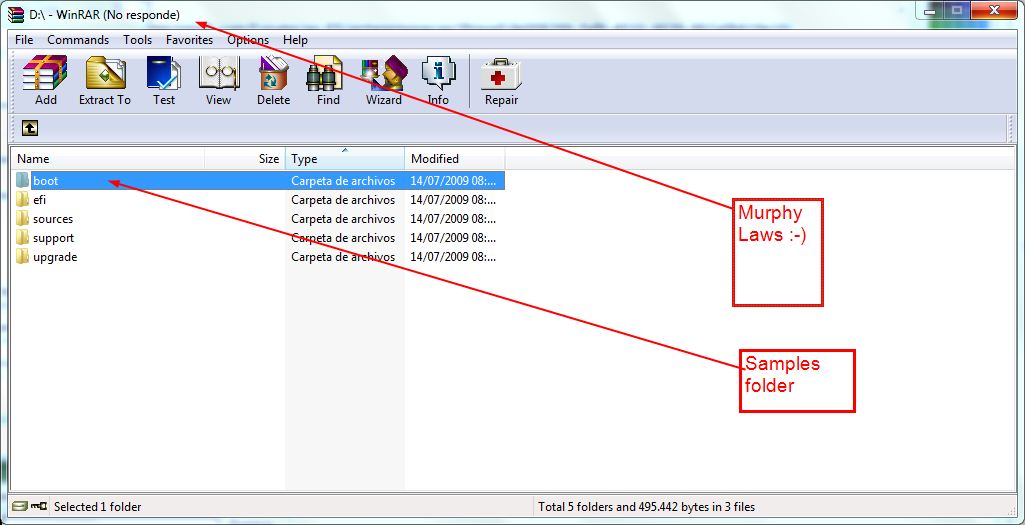Image resolution: width=1025 pixels, height=525 pixels.
Task: Click the Add archive toolbar icon
Action: point(45,80)
